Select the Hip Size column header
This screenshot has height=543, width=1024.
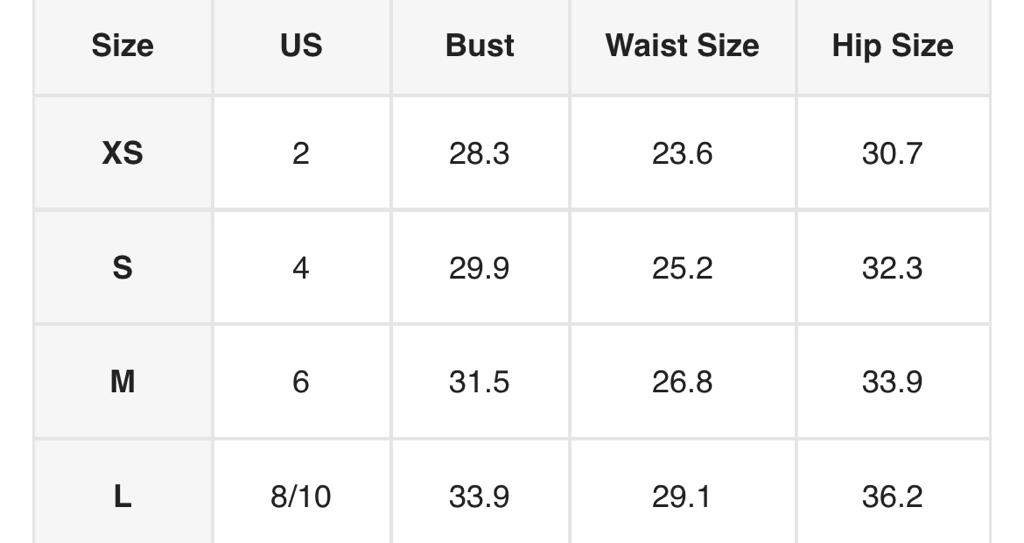pyautogui.click(x=892, y=46)
